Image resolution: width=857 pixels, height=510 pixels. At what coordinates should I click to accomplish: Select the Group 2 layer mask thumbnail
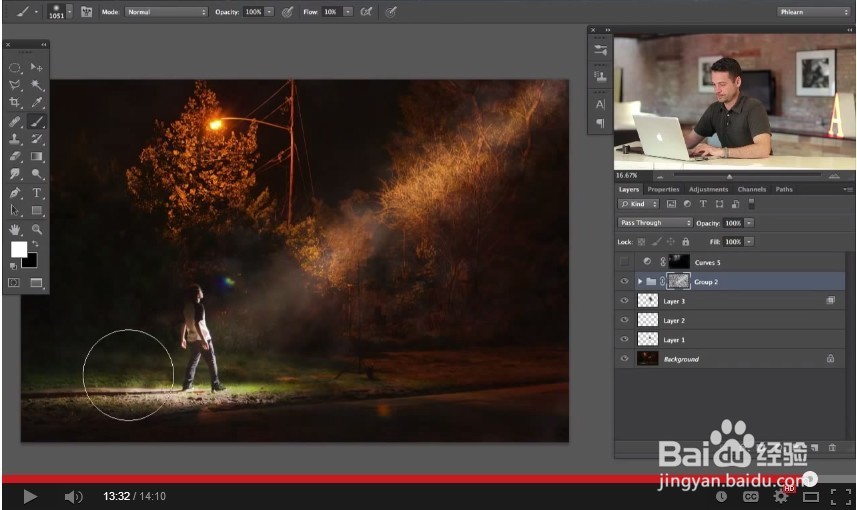point(678,281)
